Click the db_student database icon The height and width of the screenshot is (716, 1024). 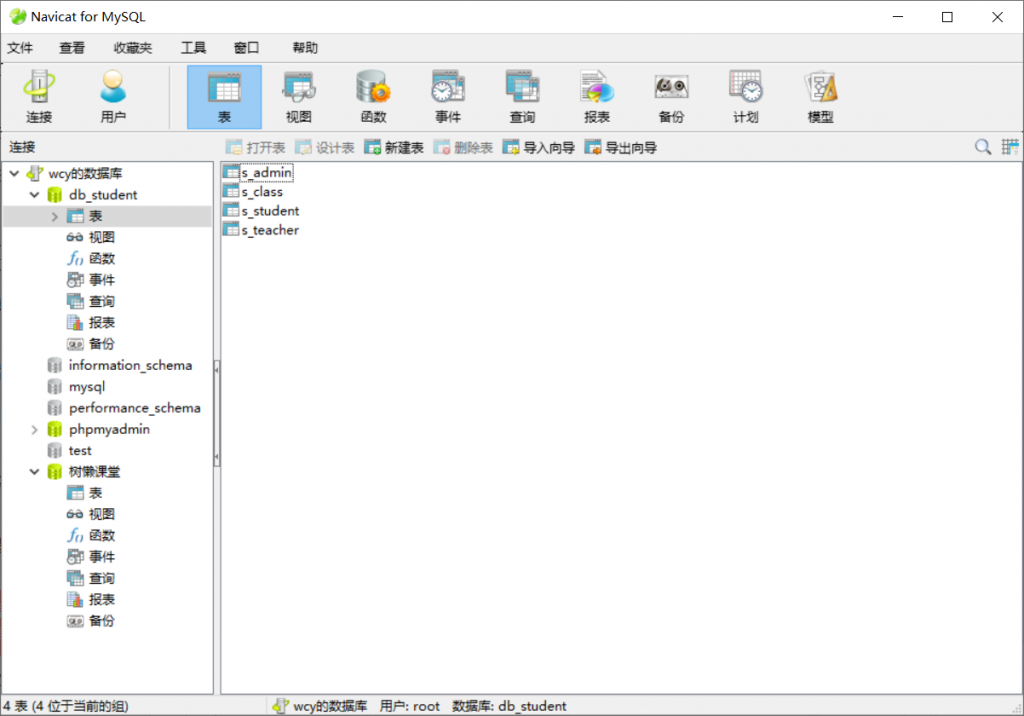55,195
